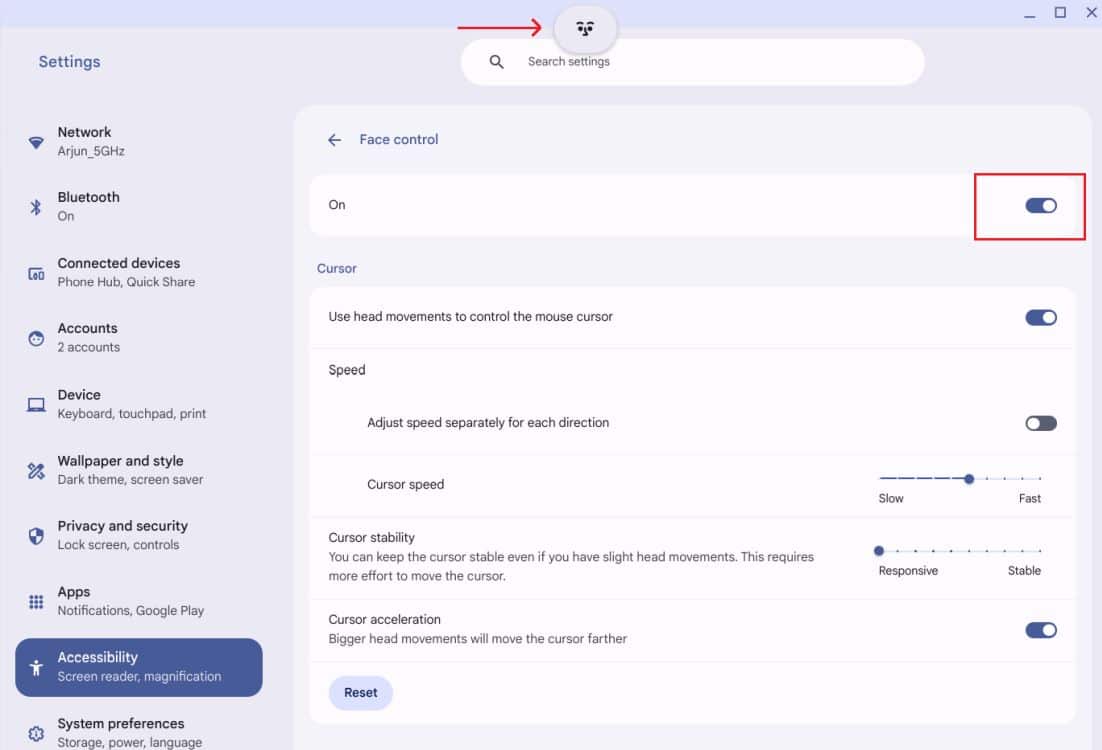1102x750 pixels.
Task: Click the Connected devices icon
Action: click(x=36, y=273)
